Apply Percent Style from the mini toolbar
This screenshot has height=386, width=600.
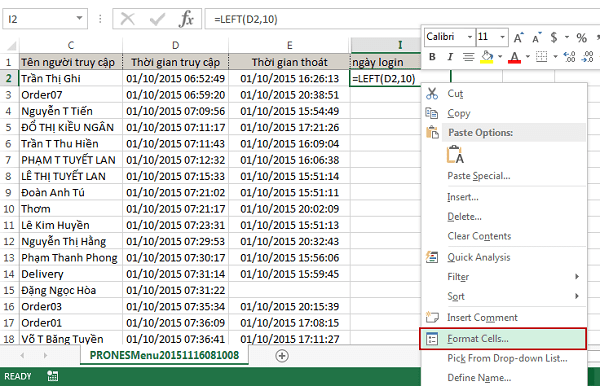(582, 37)
